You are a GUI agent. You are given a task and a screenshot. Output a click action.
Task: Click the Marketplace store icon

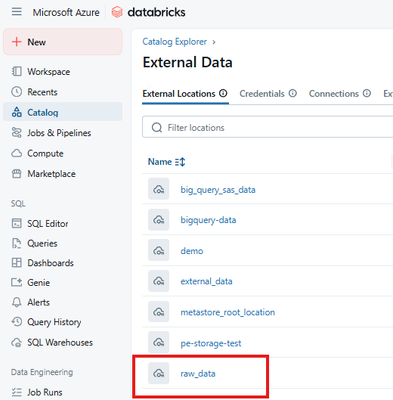[17, 174]
